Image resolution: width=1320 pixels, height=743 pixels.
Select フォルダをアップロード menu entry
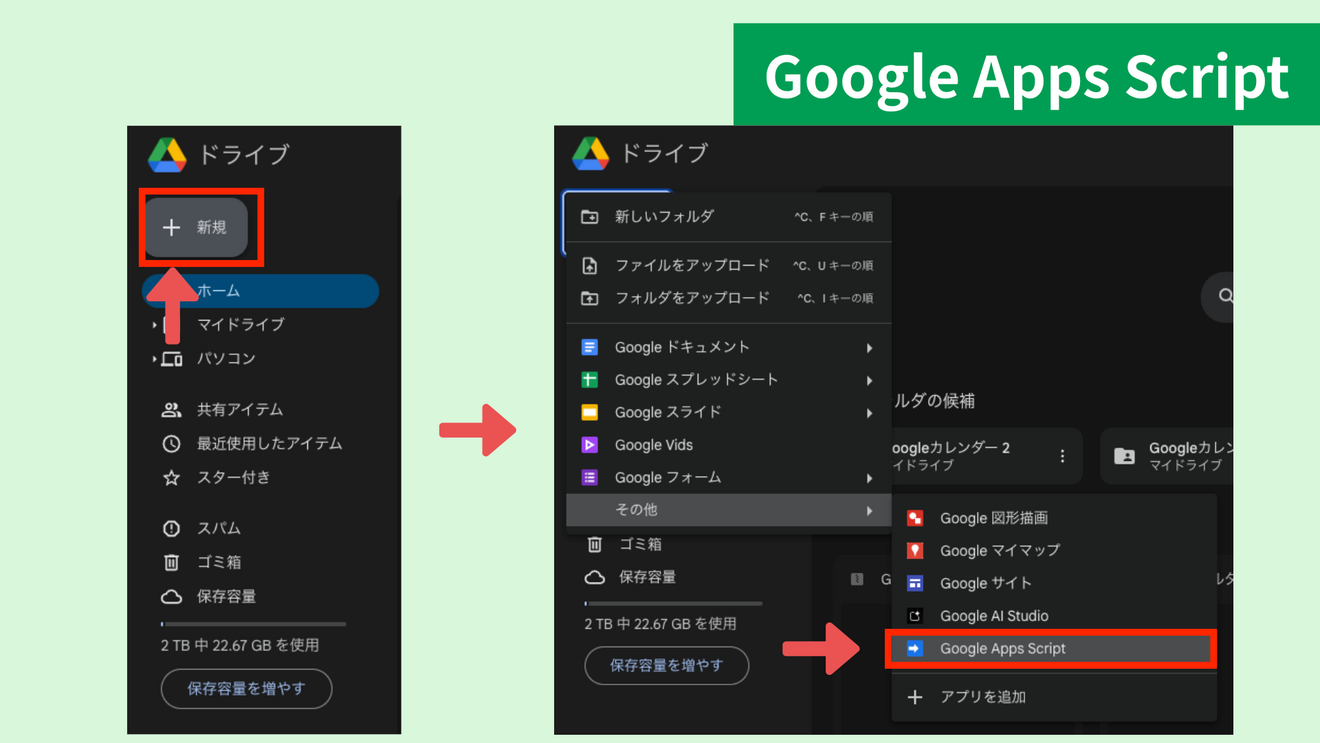pyautogui.click(x=728, y=298)
